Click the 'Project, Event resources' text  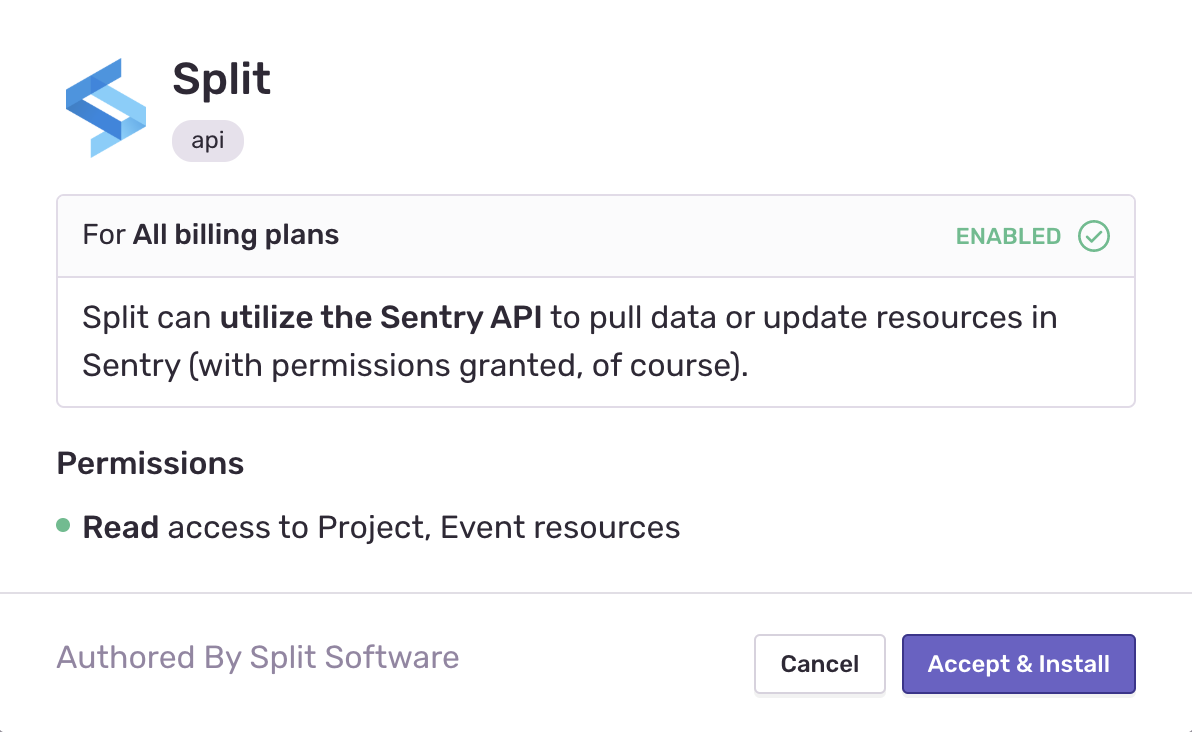[x=498, y=527]
